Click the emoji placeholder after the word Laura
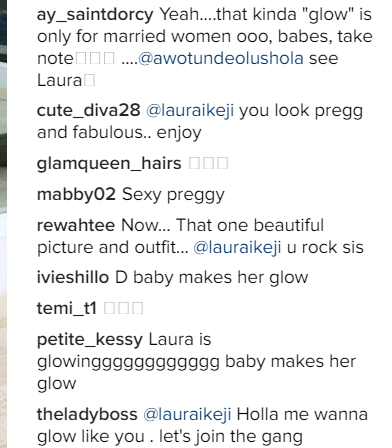The image size is (392, 448). click(x=89, y=80)
